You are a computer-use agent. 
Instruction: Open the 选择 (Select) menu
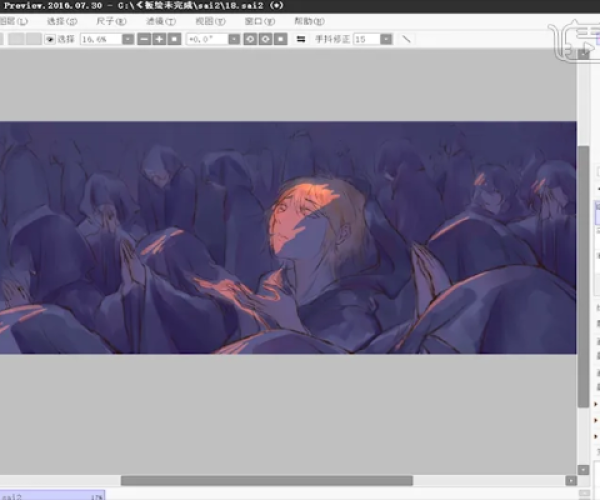[x=61, y=20]
